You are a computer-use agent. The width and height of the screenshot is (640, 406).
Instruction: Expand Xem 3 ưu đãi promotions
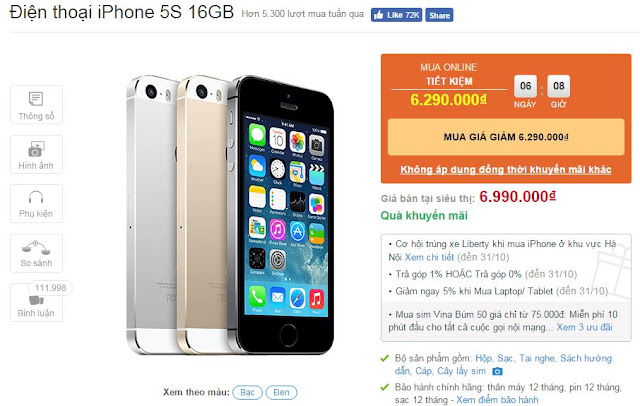click(x=584, y=327)
